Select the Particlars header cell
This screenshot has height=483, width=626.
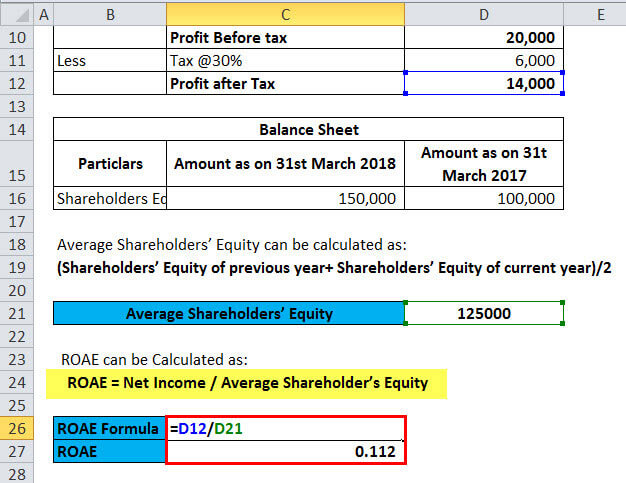109,163
